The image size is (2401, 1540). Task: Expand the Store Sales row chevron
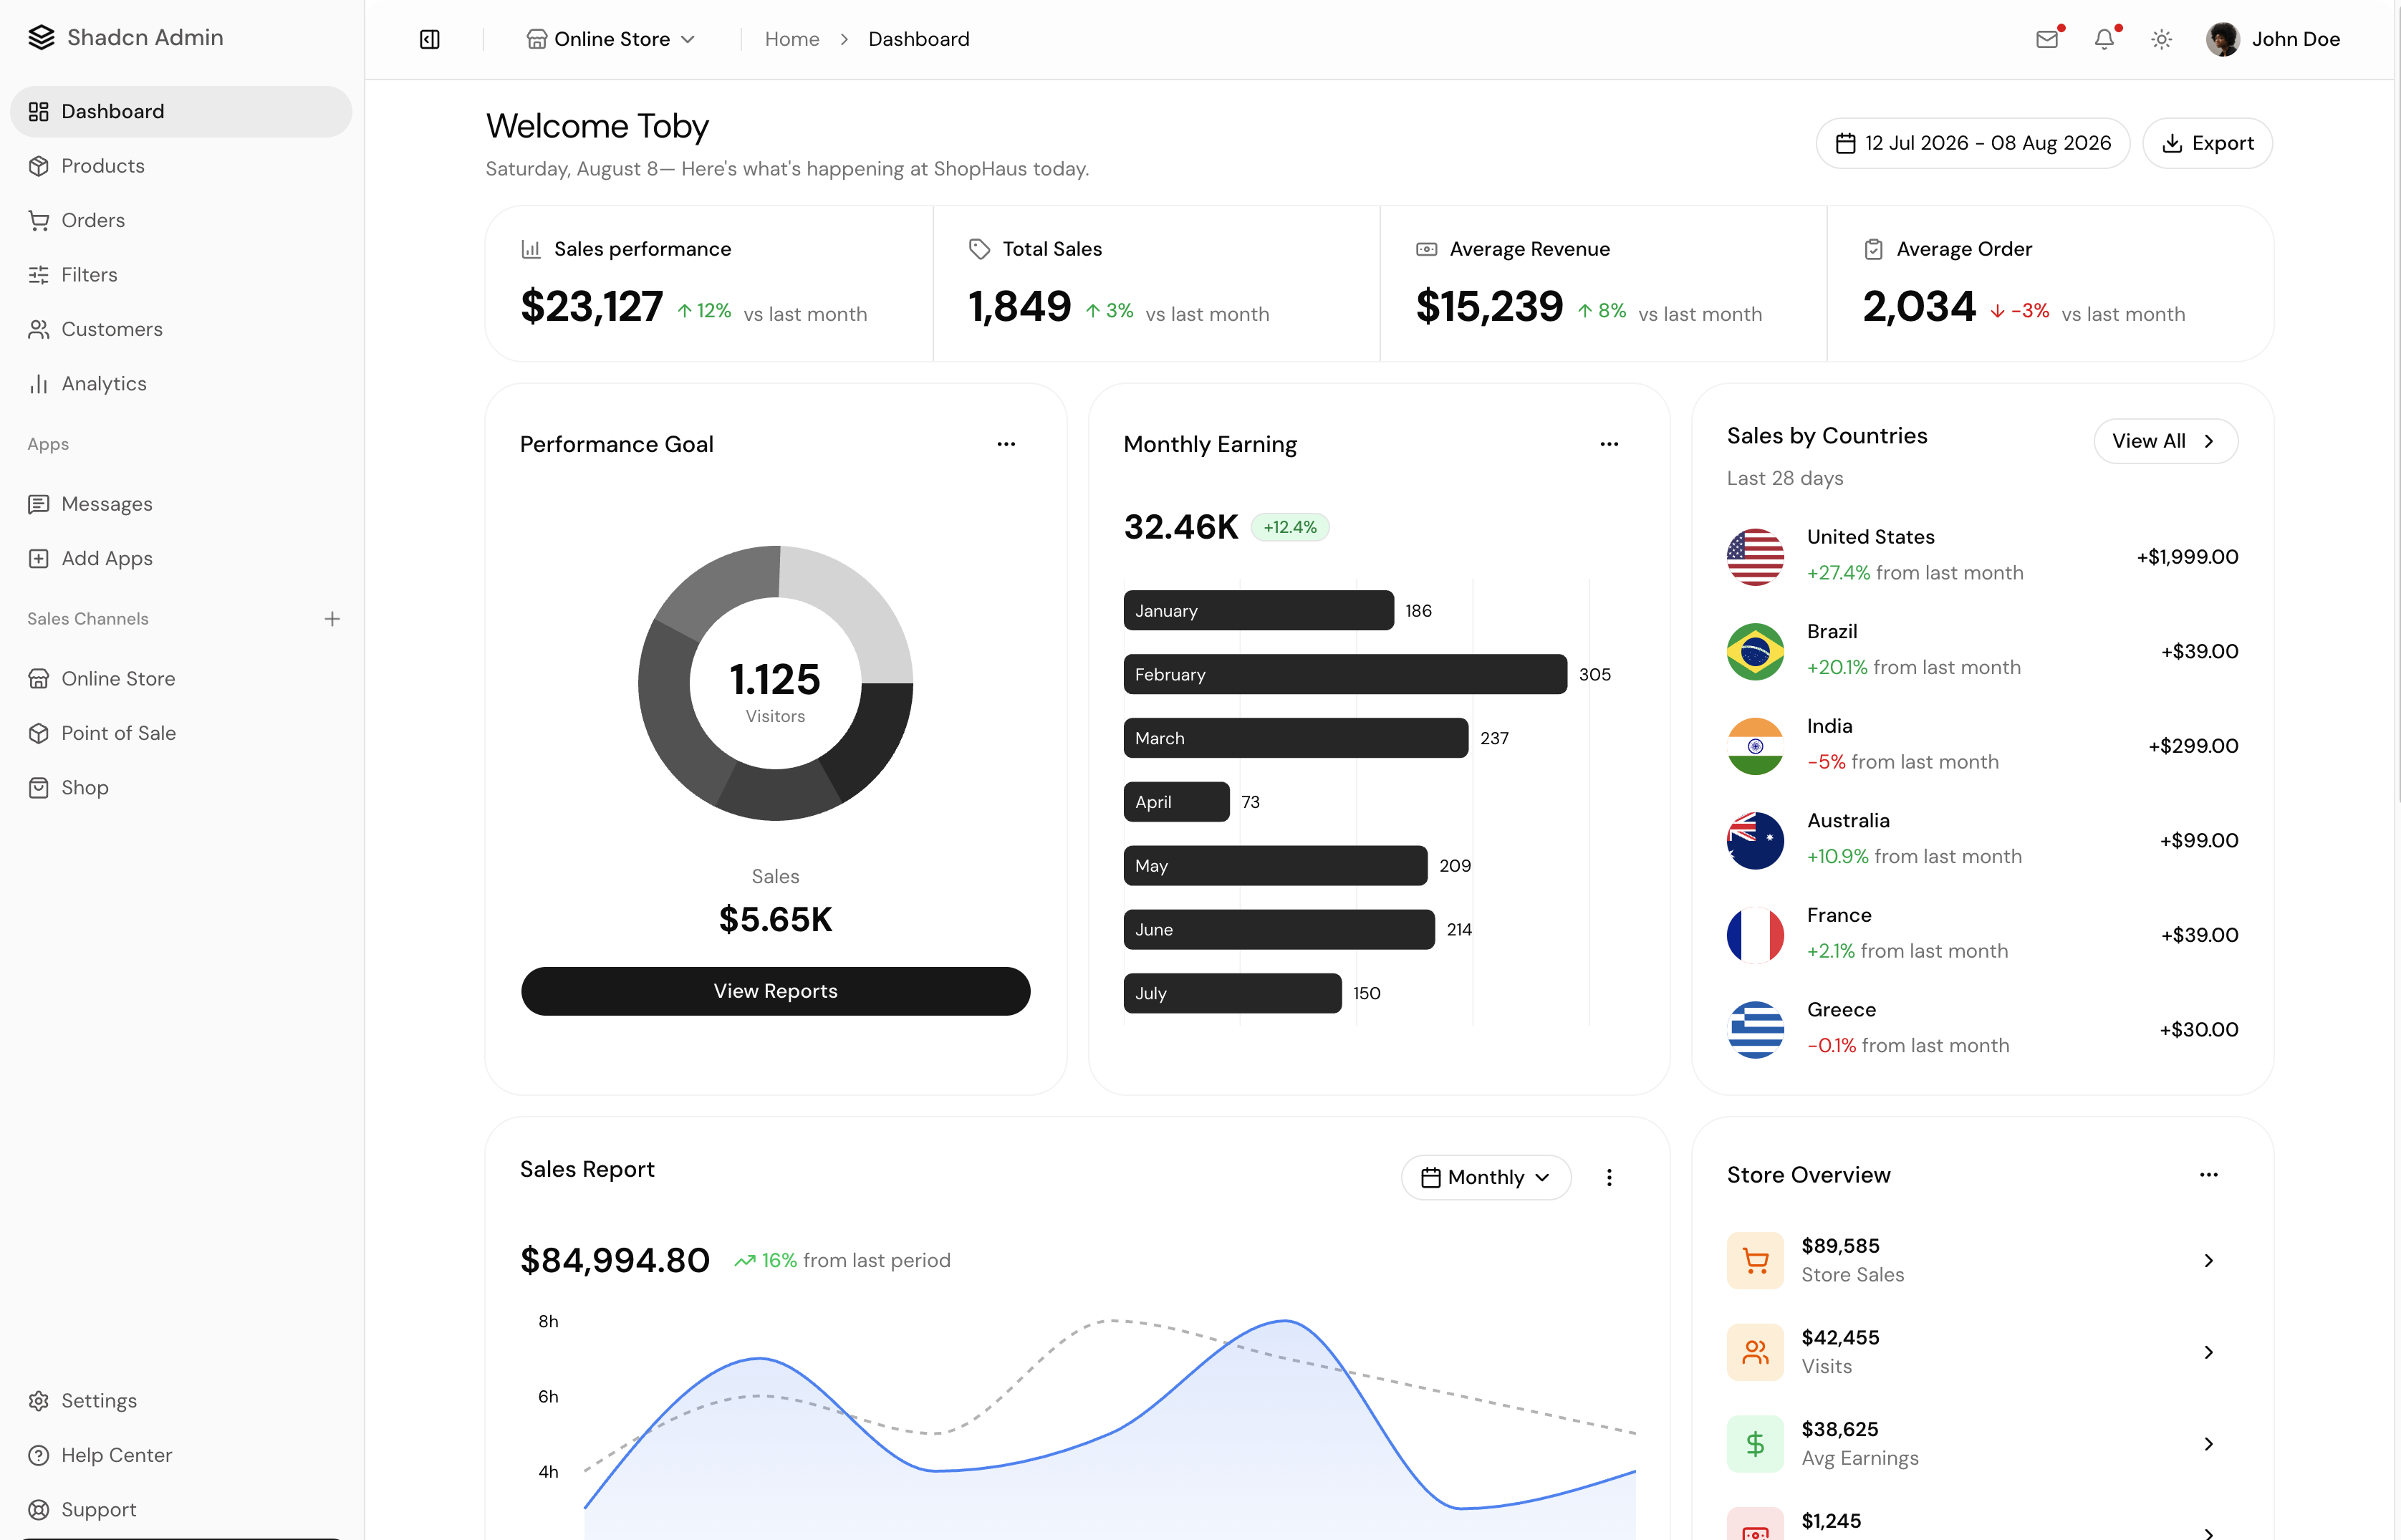tap(2209, 1260)
